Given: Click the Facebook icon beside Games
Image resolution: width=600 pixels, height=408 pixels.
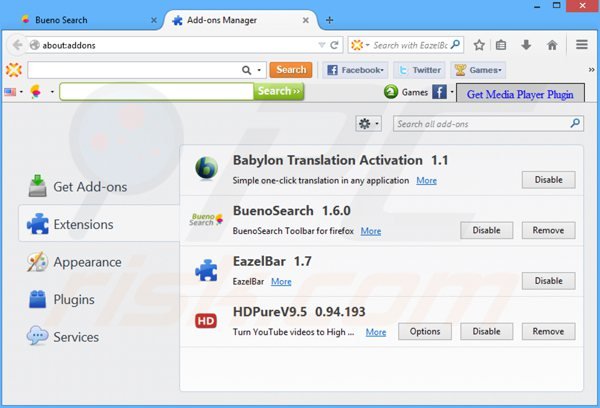Looking at the screenshot, I should (439, 92).
